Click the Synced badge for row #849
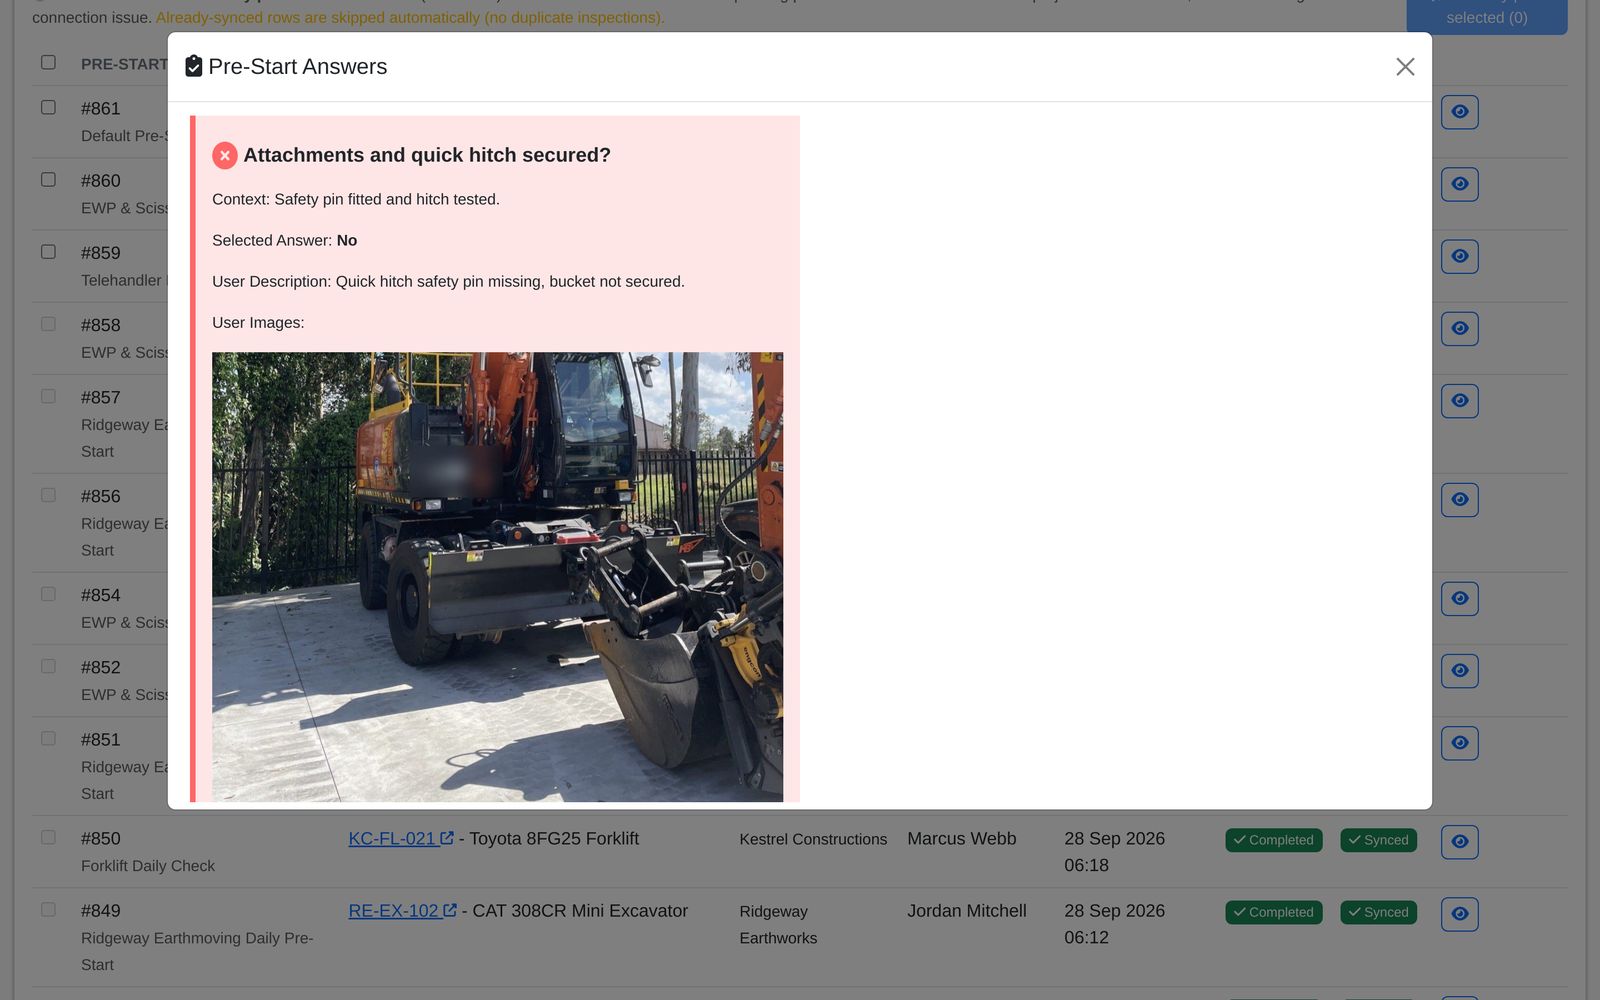1600x1000 pixels. 1378,912
